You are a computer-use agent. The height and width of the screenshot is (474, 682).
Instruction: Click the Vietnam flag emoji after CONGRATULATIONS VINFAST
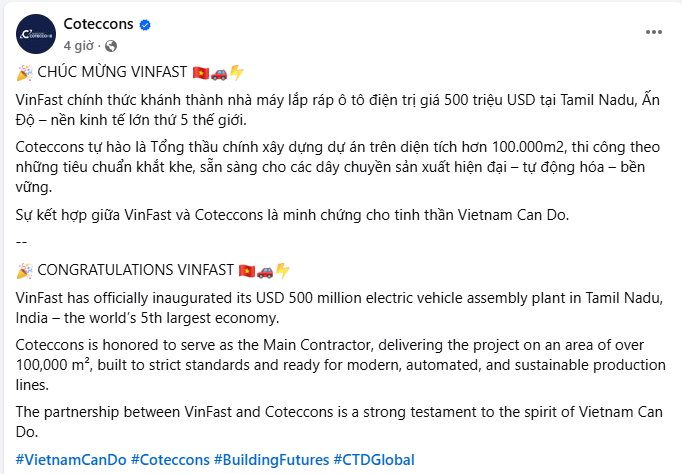[247, 271]
